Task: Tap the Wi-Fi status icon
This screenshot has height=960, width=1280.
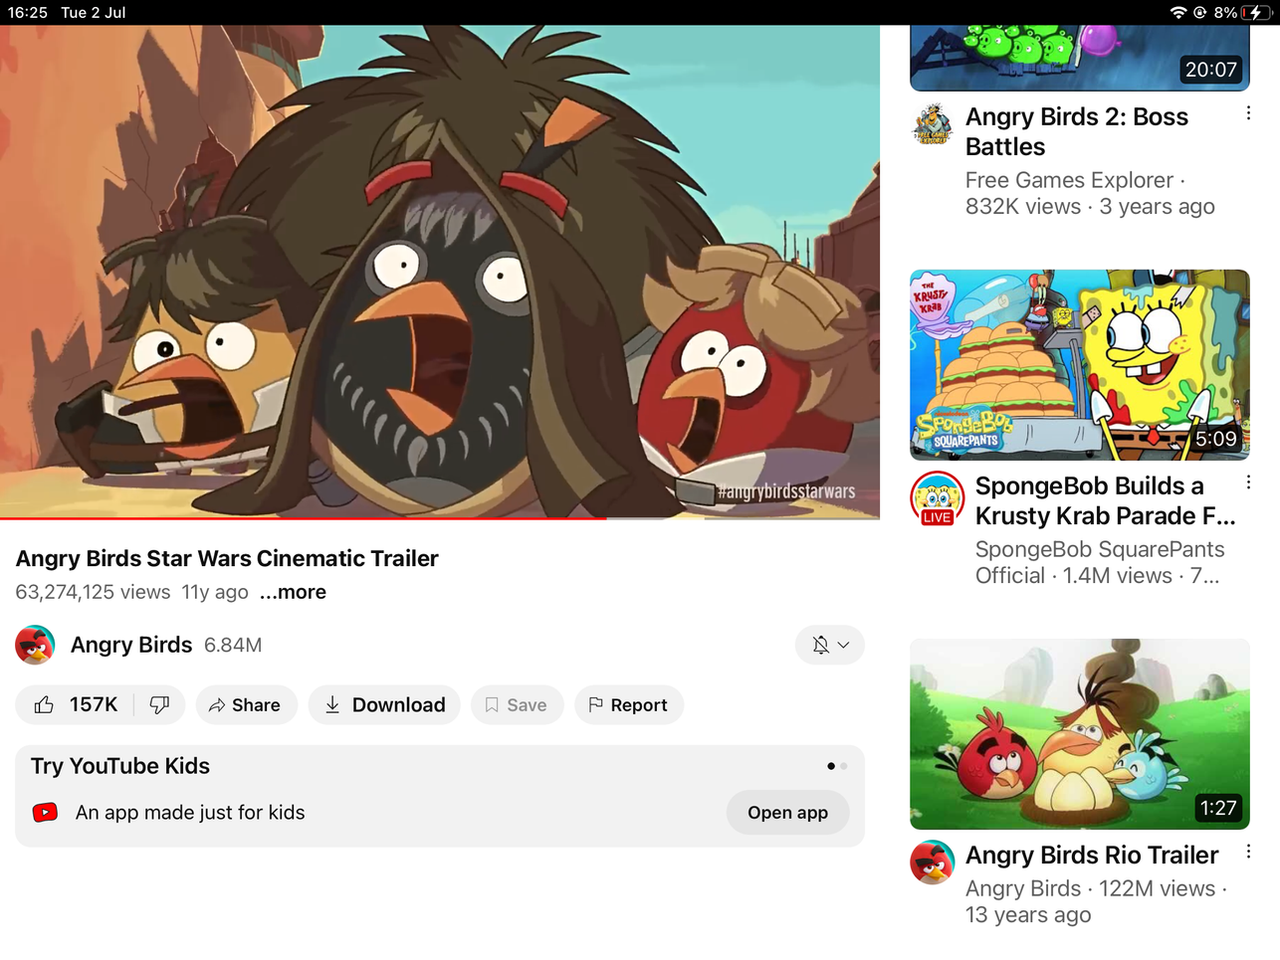Action: (x=1178, y=12)
